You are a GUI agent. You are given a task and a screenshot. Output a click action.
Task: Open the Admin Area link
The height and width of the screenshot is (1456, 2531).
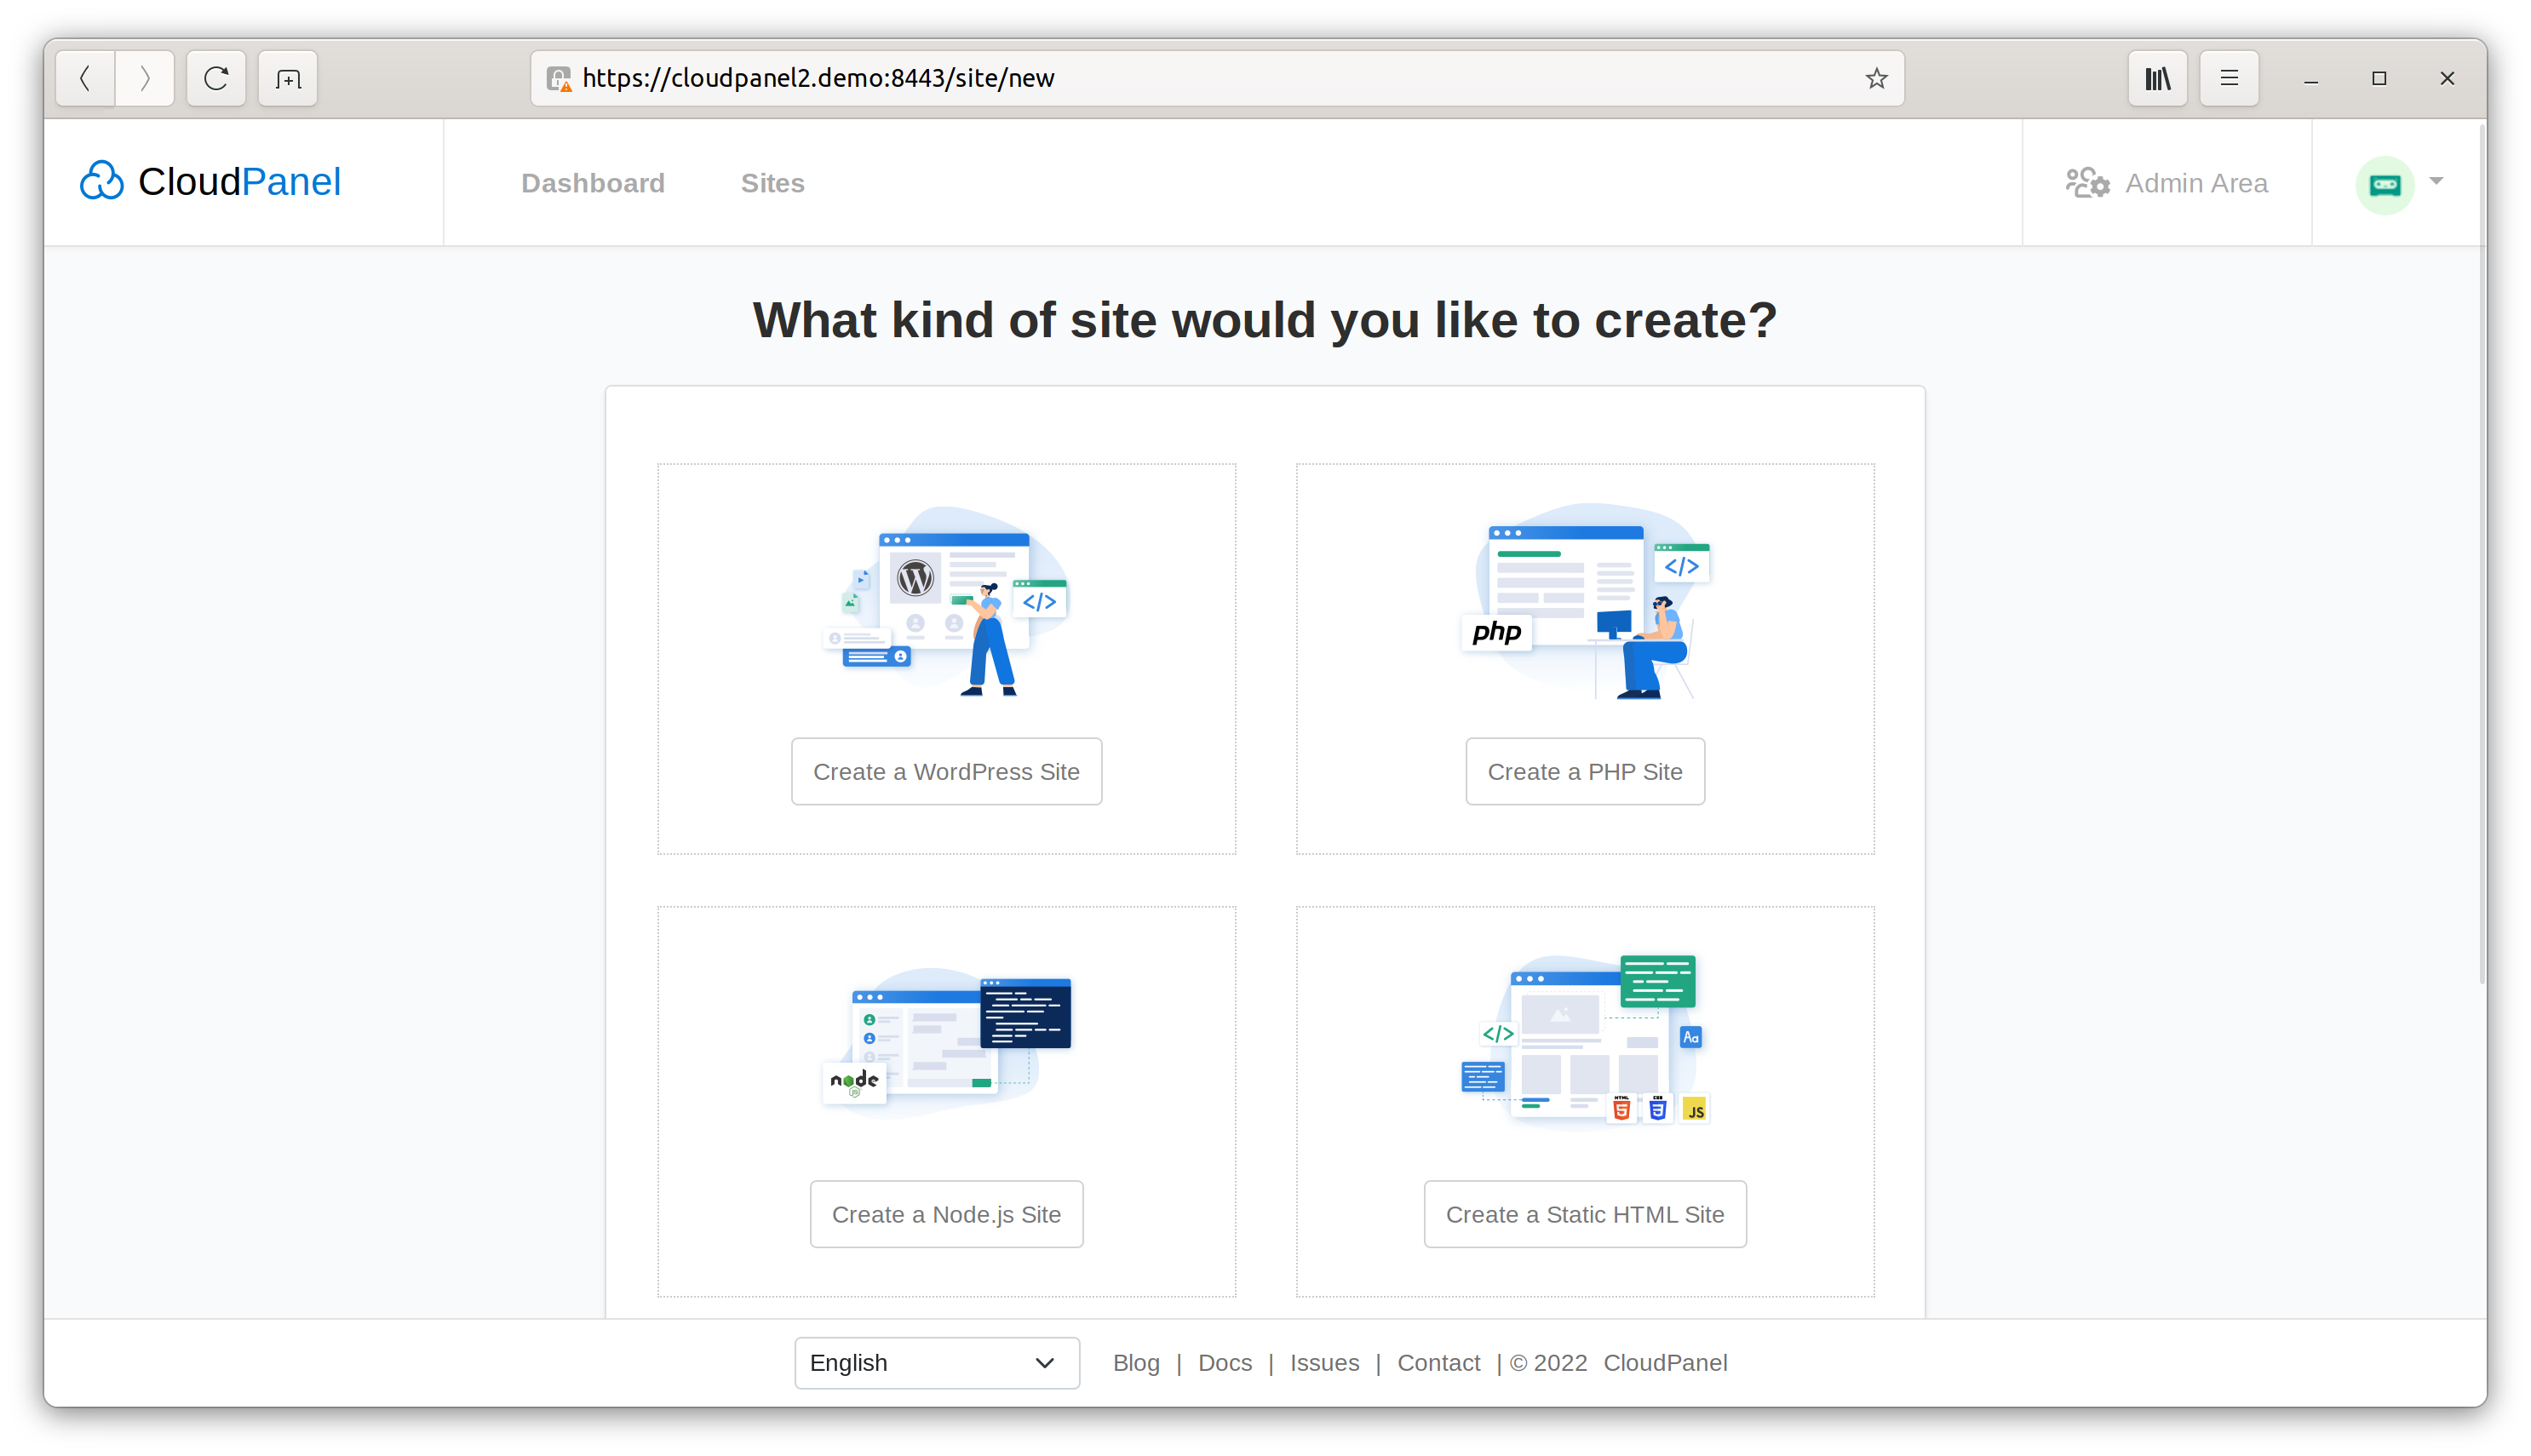[2196, 183]
